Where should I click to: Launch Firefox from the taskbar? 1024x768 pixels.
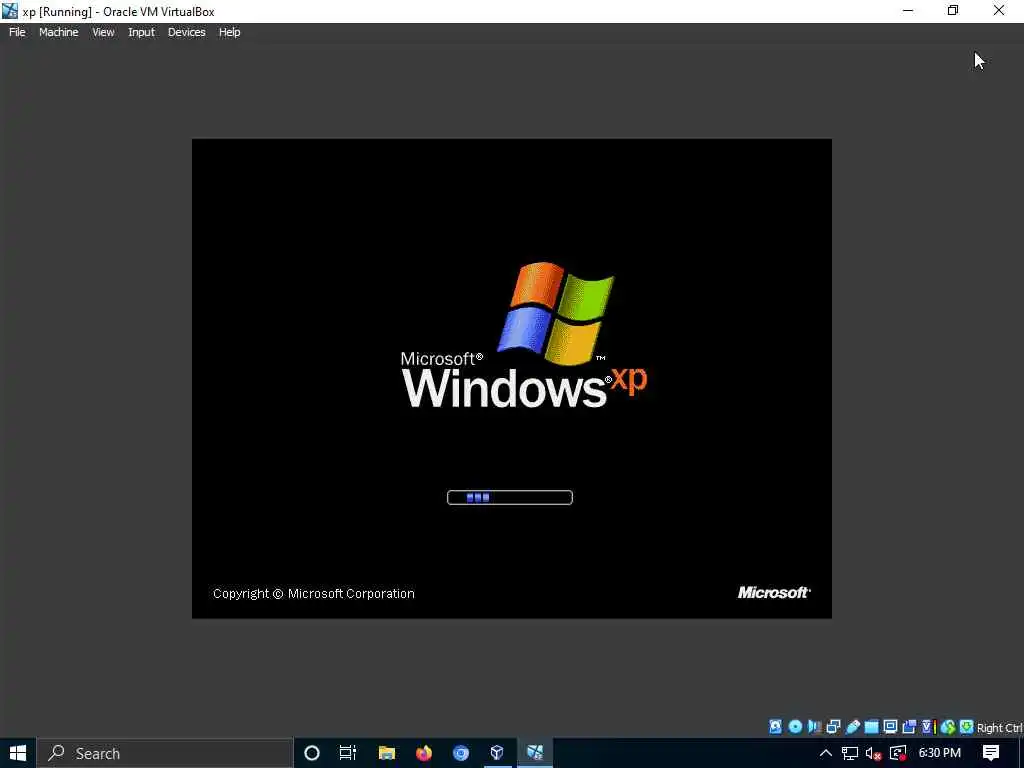tap(424, 753)
